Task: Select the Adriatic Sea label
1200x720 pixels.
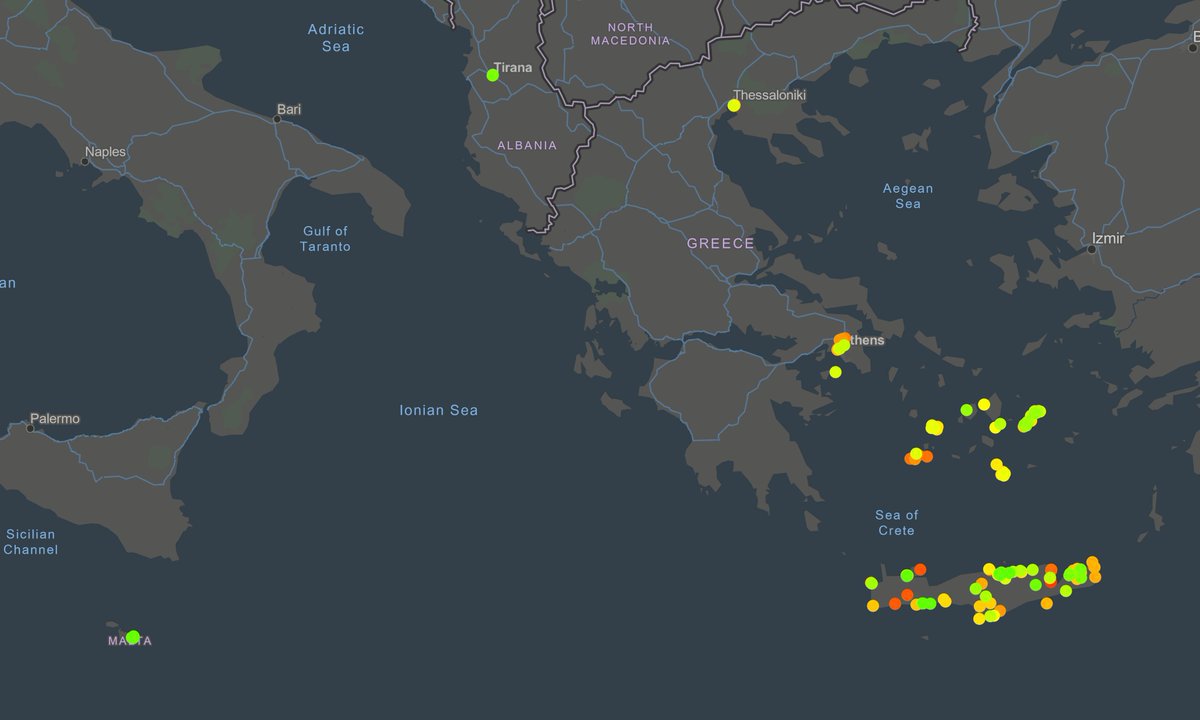Action: 336,38
